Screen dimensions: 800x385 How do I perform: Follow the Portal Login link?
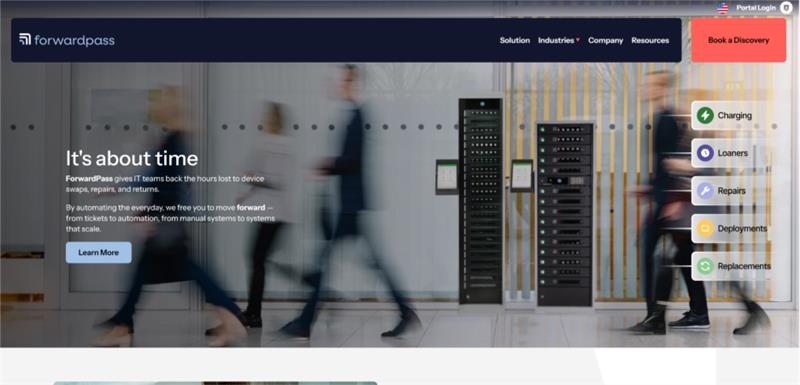click(756, 8)
